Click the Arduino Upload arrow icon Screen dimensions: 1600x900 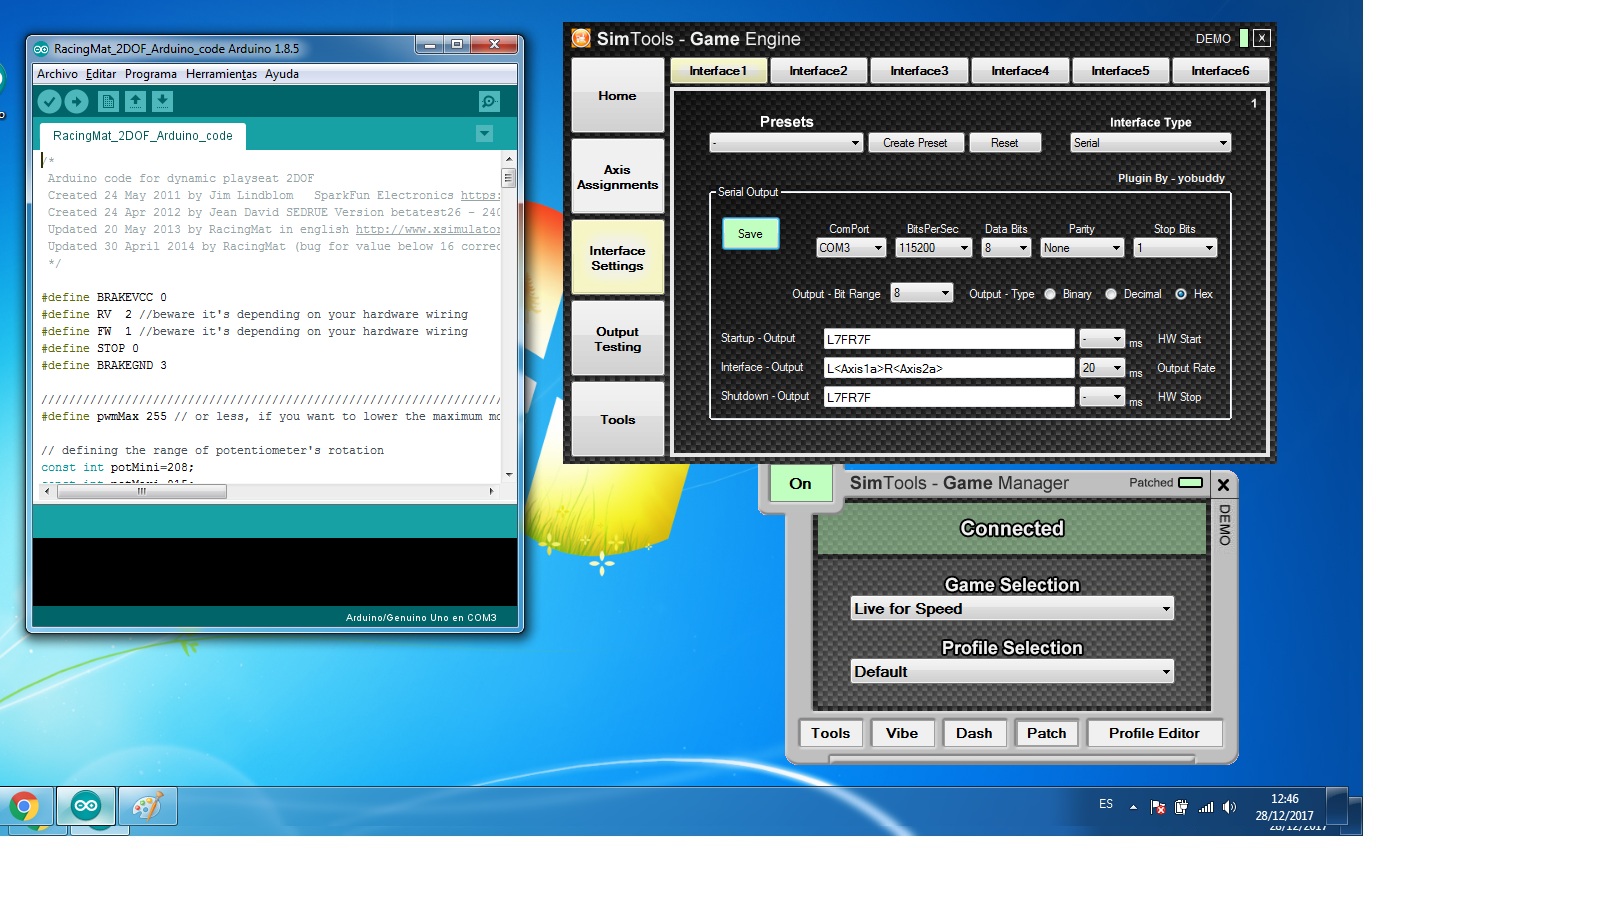pyautogui.click(x=77, y=101)
